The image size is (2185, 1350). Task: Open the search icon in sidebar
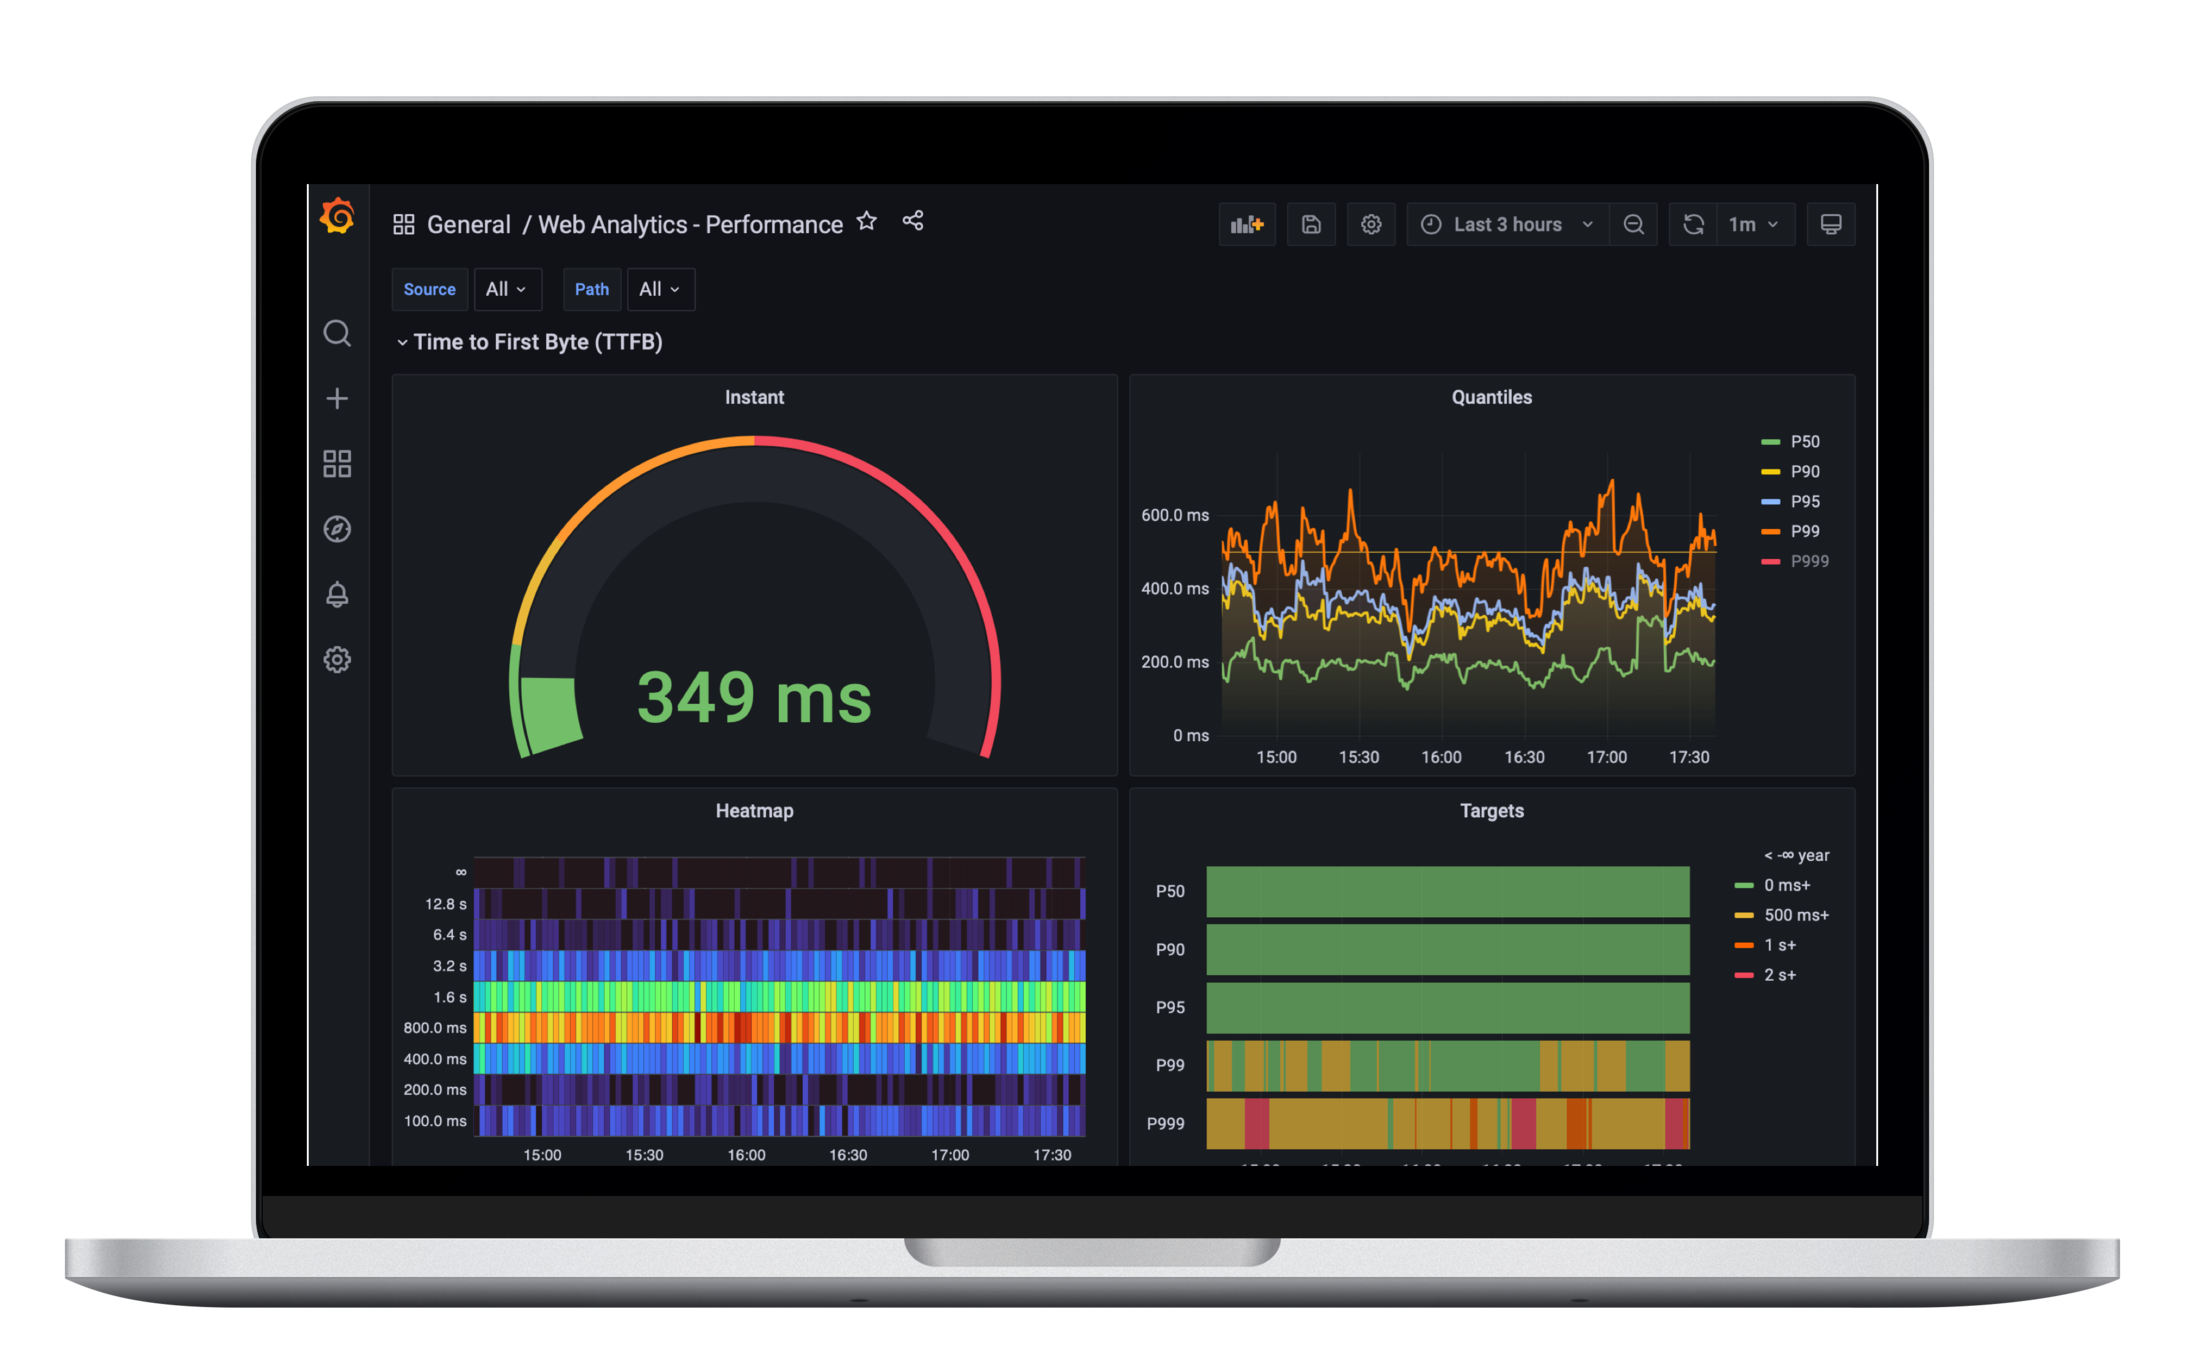tap(337, 333)
